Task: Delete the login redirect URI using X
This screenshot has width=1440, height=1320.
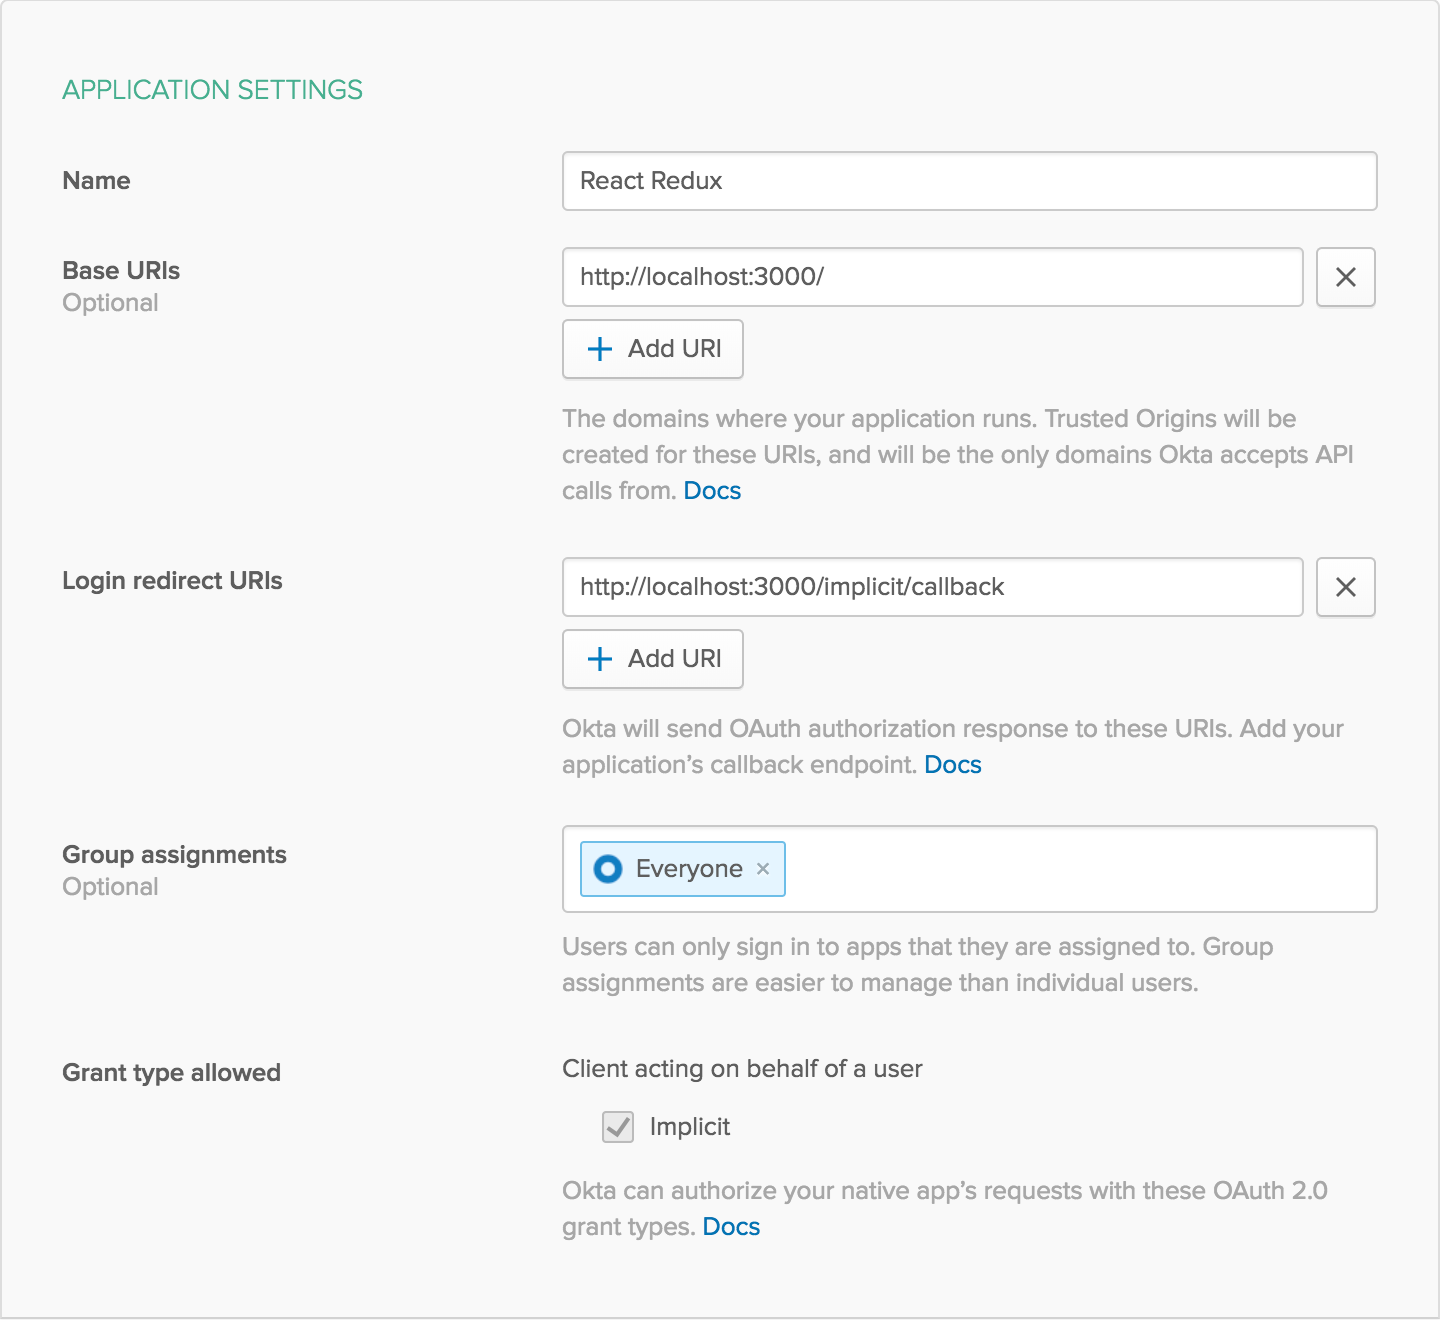Action: pos(1345,587)
